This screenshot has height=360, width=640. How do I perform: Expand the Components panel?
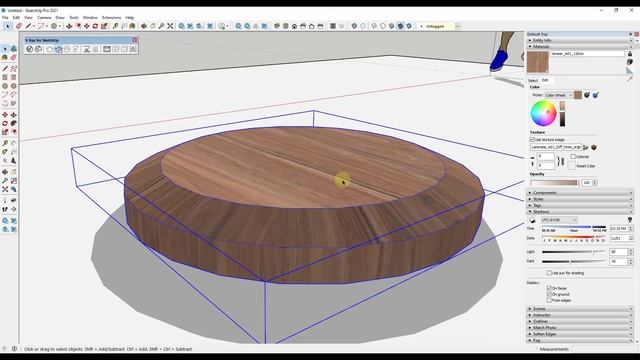(580, 193)
